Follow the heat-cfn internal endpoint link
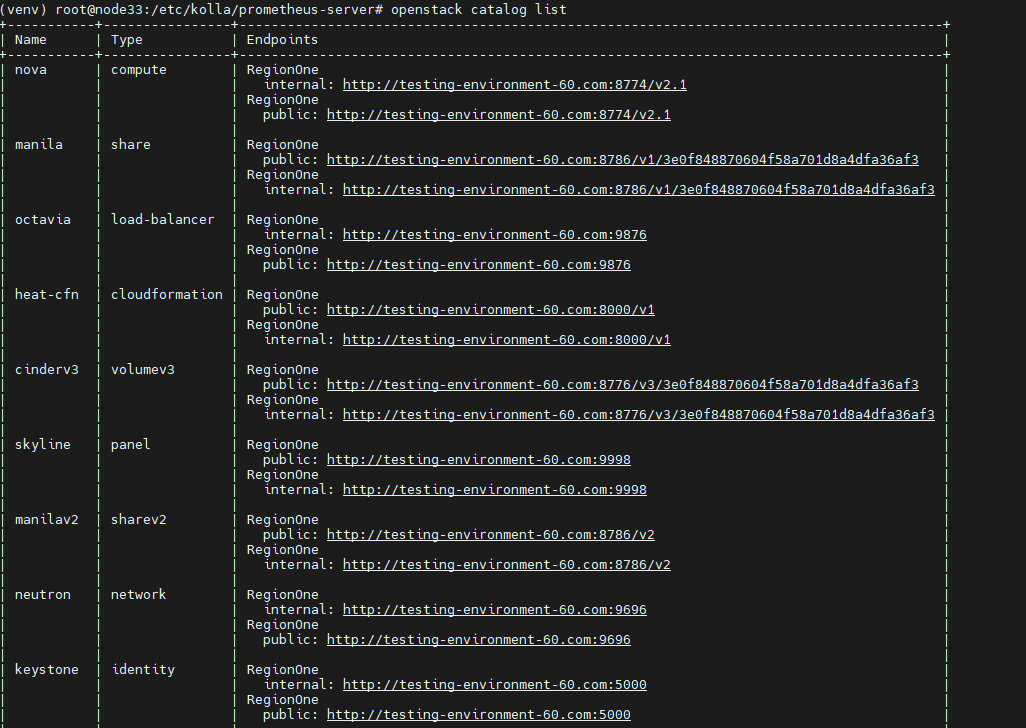 (x=506, y=340)
